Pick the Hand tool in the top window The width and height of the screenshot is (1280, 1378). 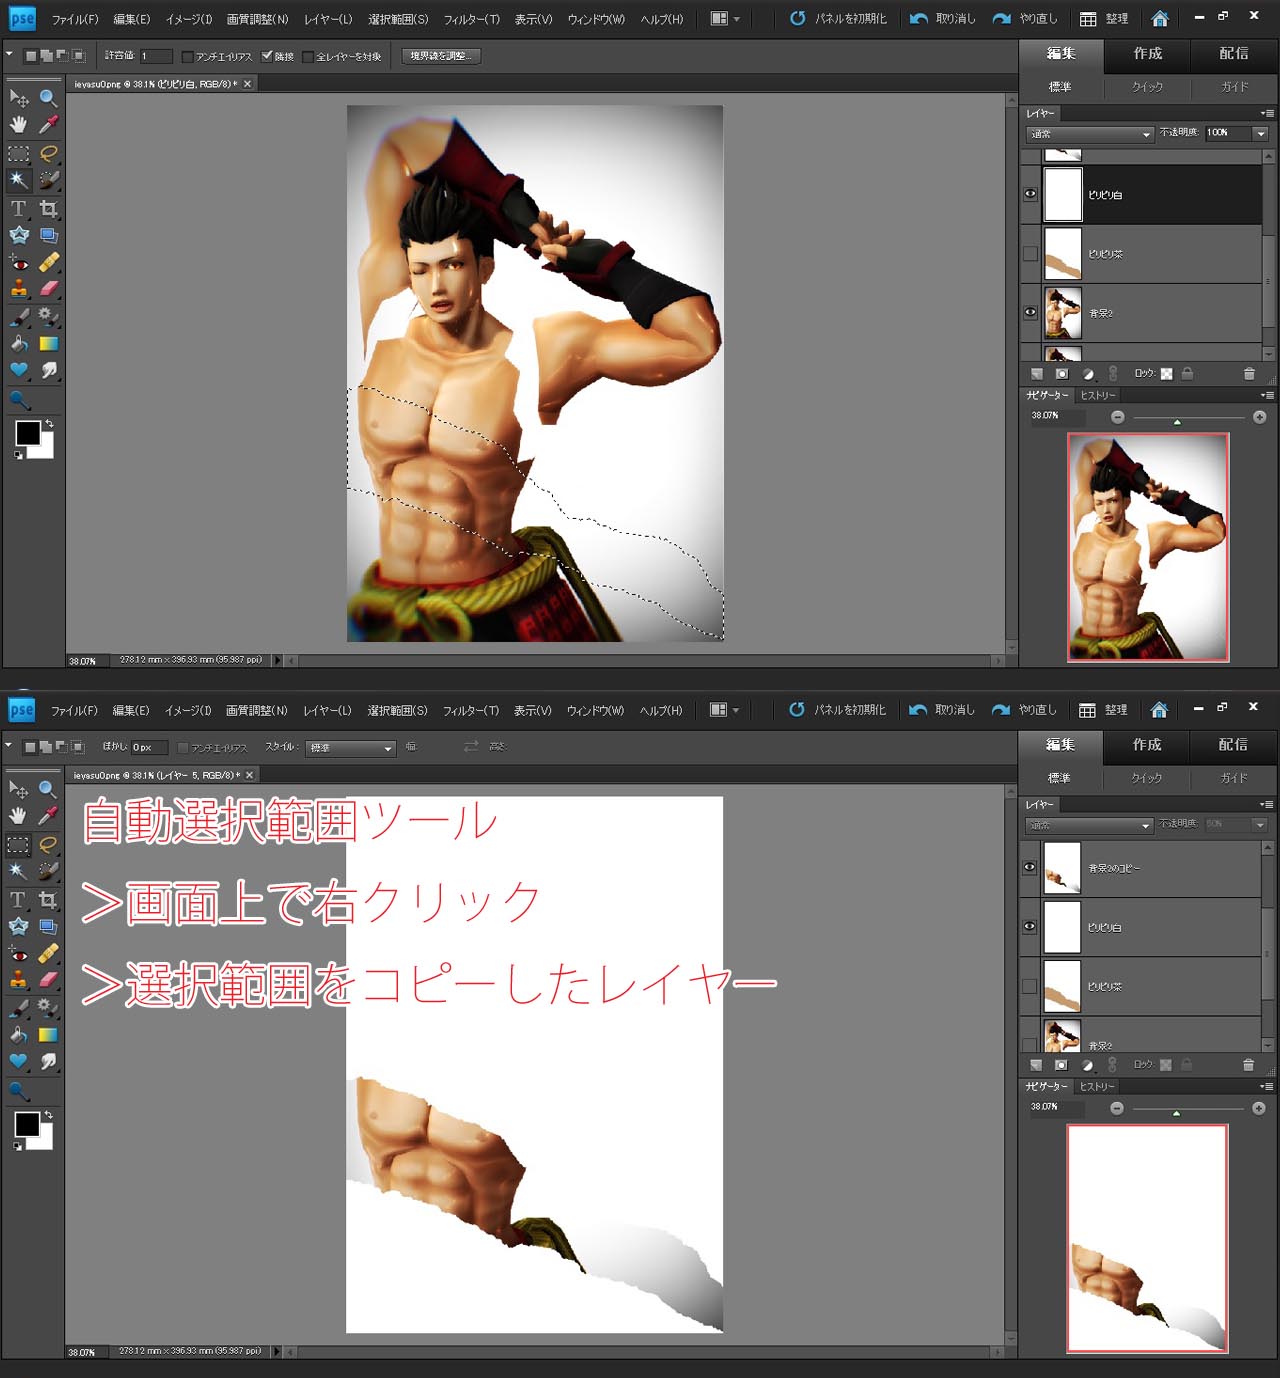19,125
